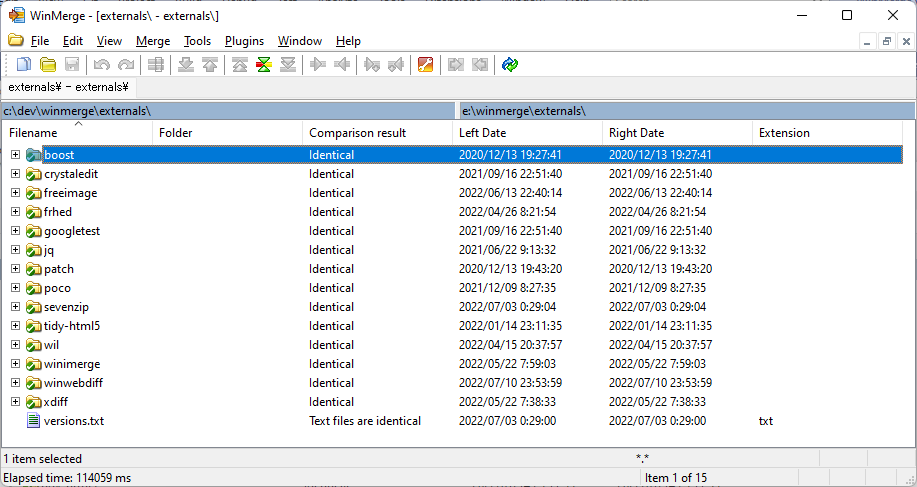Expand the freeimage folder node
This screenshot has width=917, height=487.
(16, 193)
